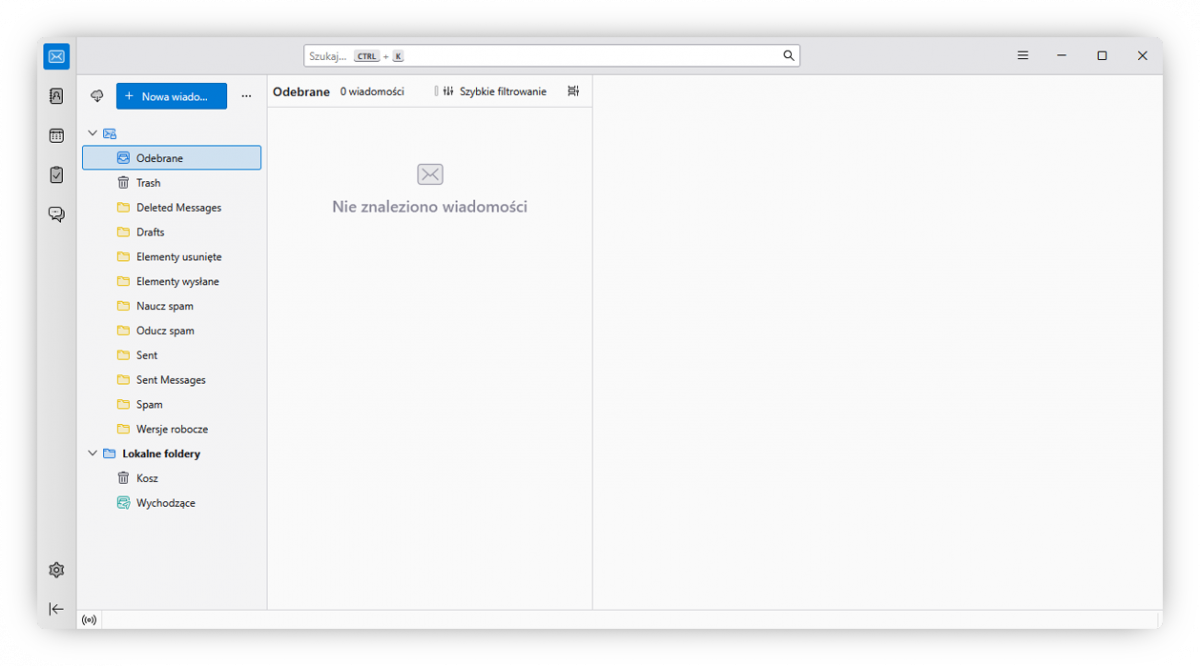Collapse the Lokalne foldery section
The height and width of the screenshot is (666, 1200).
[x=92, y=453]
